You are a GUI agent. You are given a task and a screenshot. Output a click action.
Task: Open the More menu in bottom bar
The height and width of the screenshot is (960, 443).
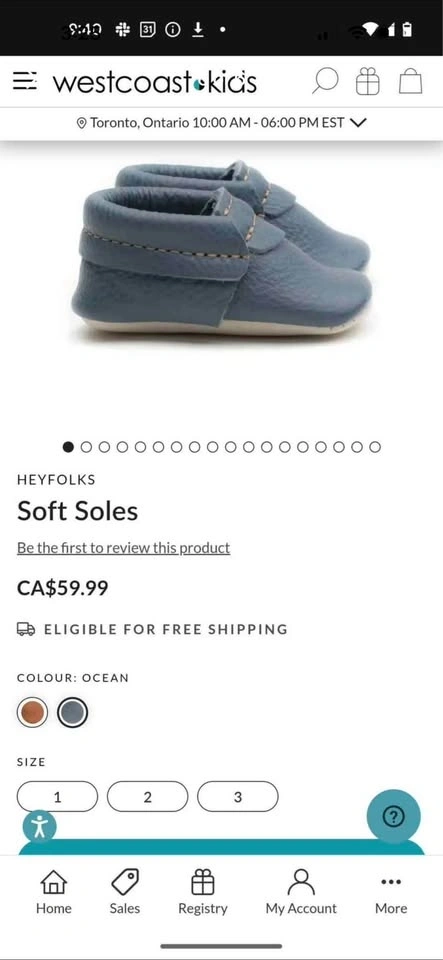tap(391, 893)
